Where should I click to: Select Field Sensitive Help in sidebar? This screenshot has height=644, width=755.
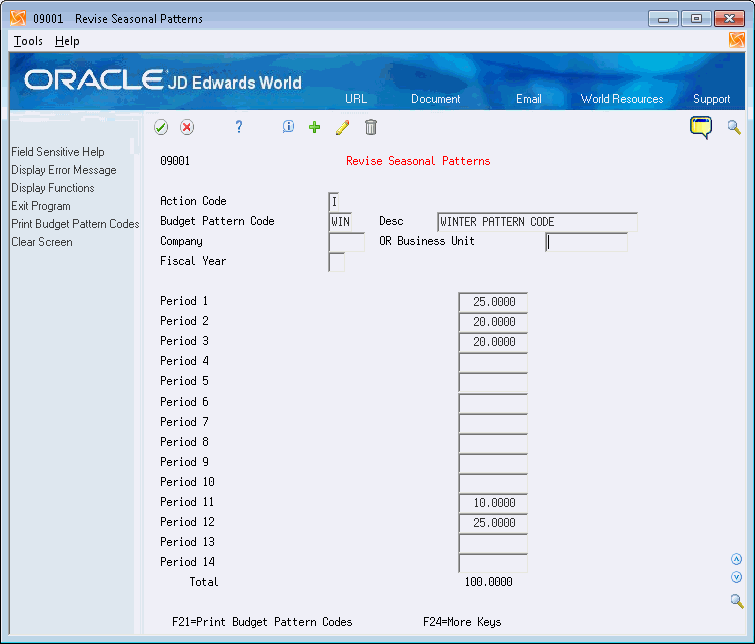pyautogui.click(x=58, y=152)
